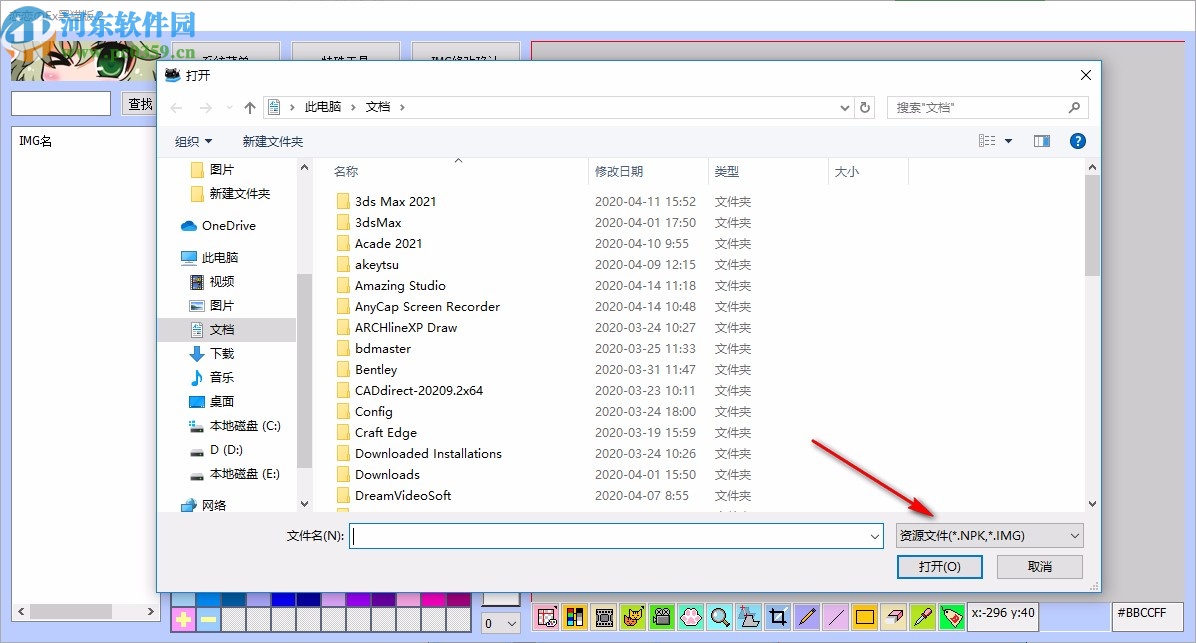Select the line drawing tool
The height and width of the screenshot is (643, 1196).
835,616
